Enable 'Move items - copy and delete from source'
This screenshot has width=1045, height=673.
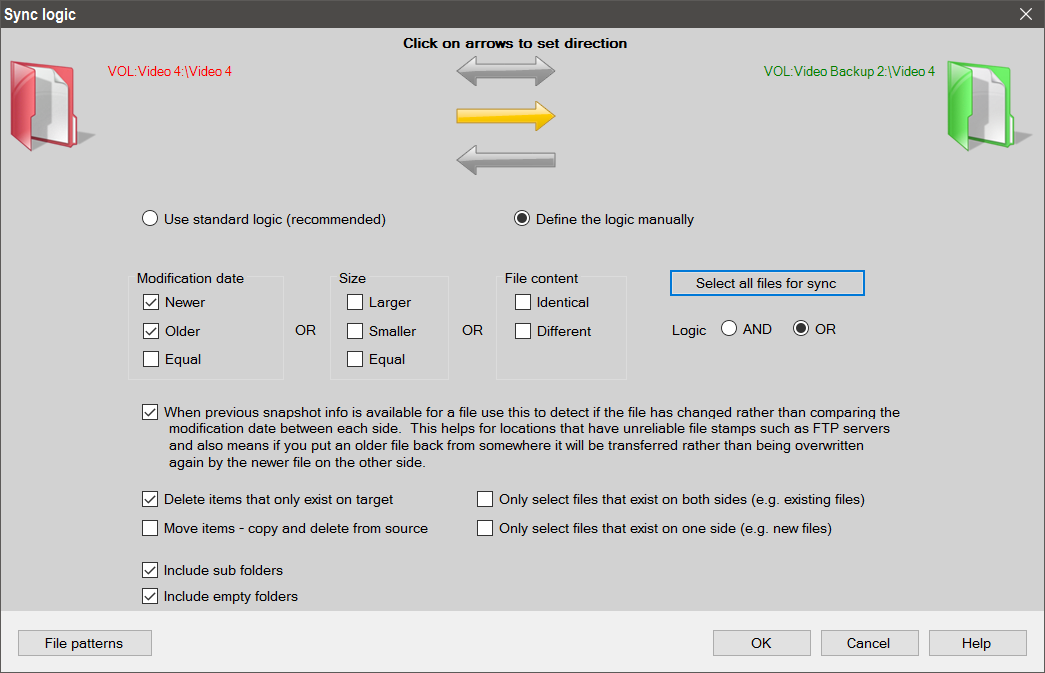coord(151,528)
